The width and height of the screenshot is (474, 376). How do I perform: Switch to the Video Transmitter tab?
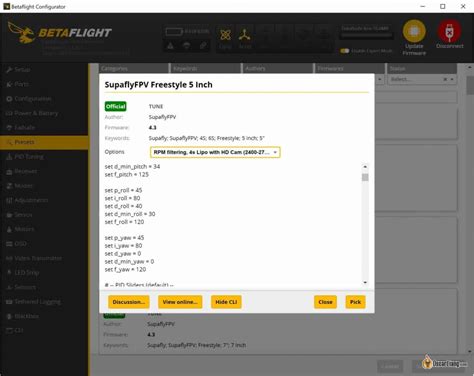44,258
